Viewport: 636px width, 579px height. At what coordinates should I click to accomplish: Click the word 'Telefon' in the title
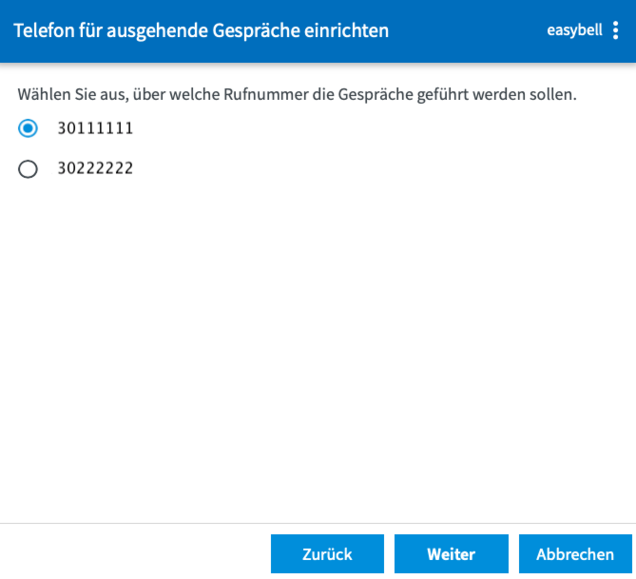[44, 30]
